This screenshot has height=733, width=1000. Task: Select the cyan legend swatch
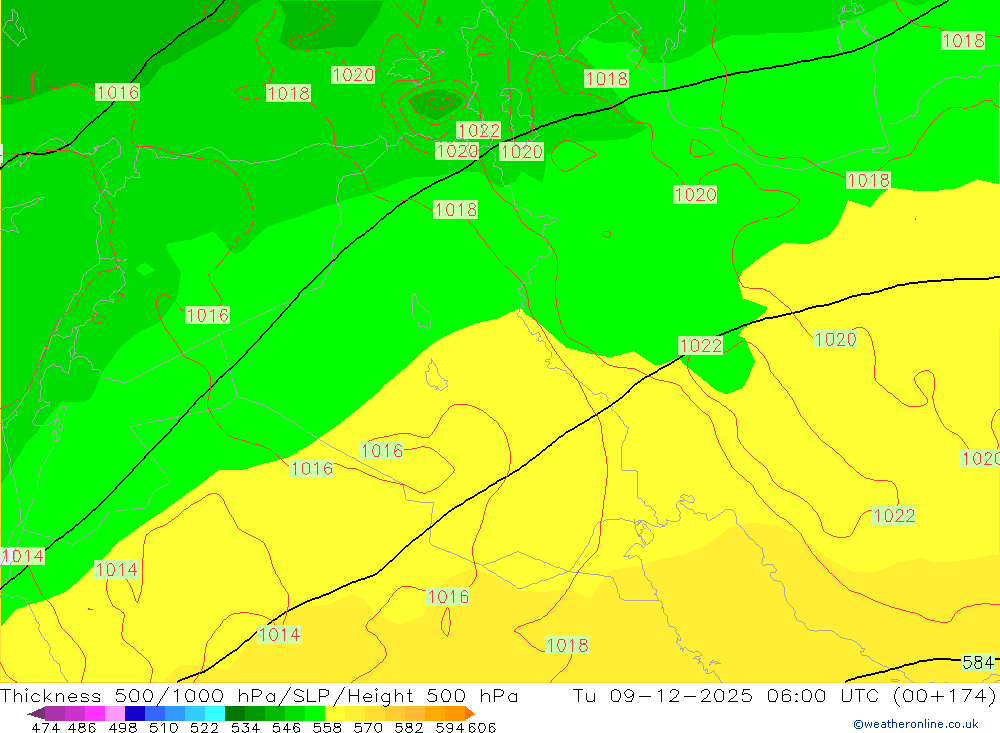(x=215, y=713)
